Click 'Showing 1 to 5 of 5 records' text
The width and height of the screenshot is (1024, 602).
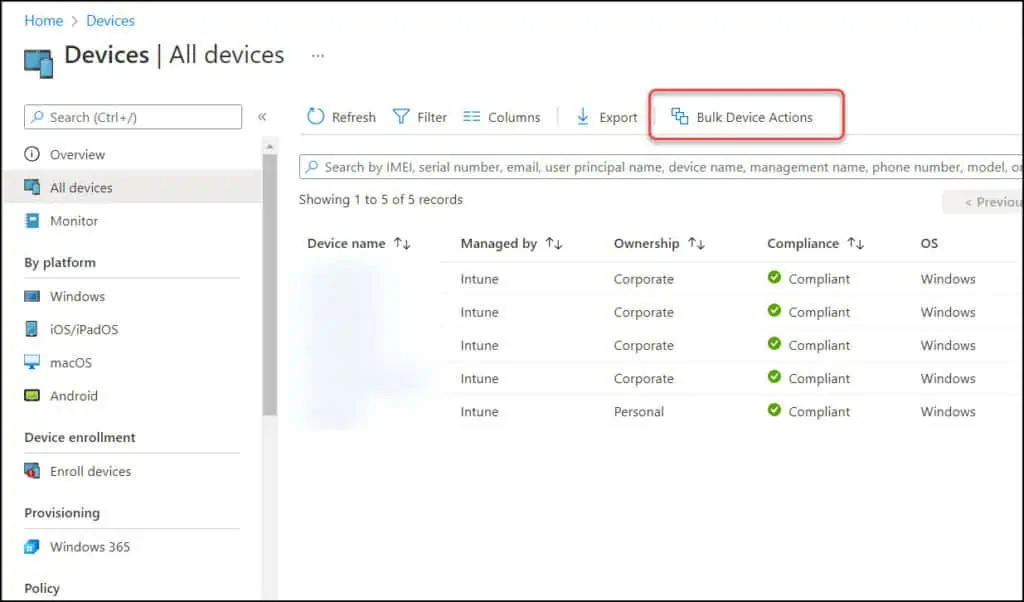381,200
